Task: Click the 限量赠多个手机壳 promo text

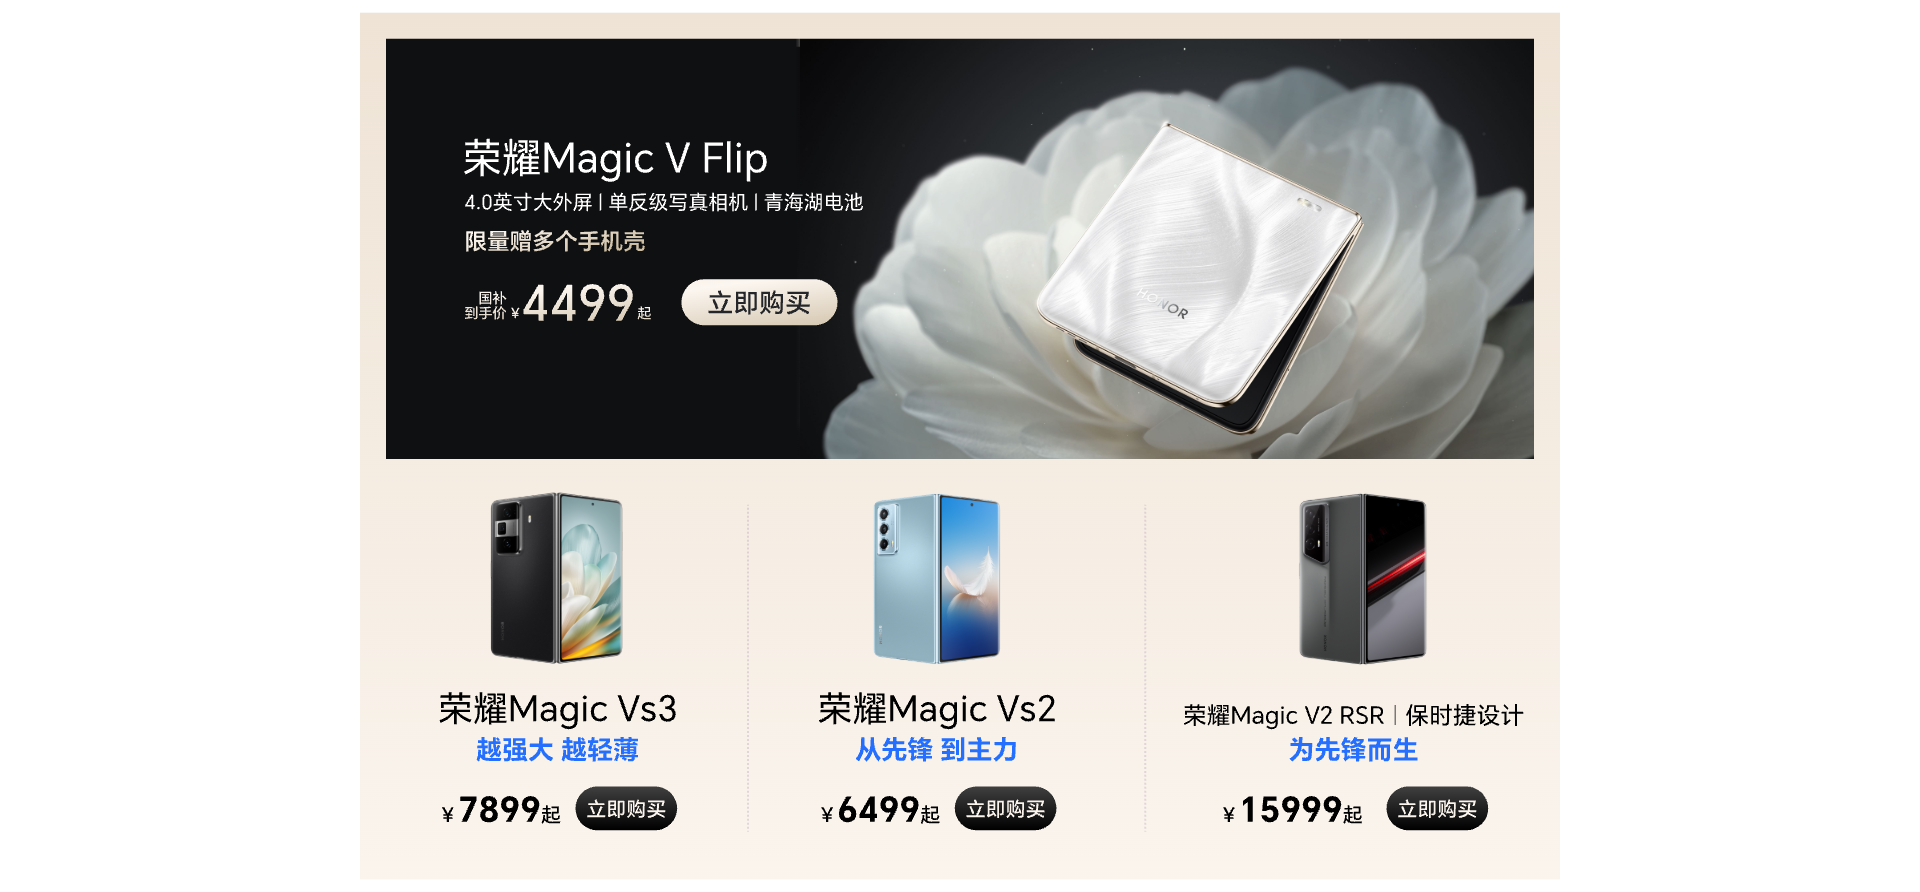Action: 555,241
